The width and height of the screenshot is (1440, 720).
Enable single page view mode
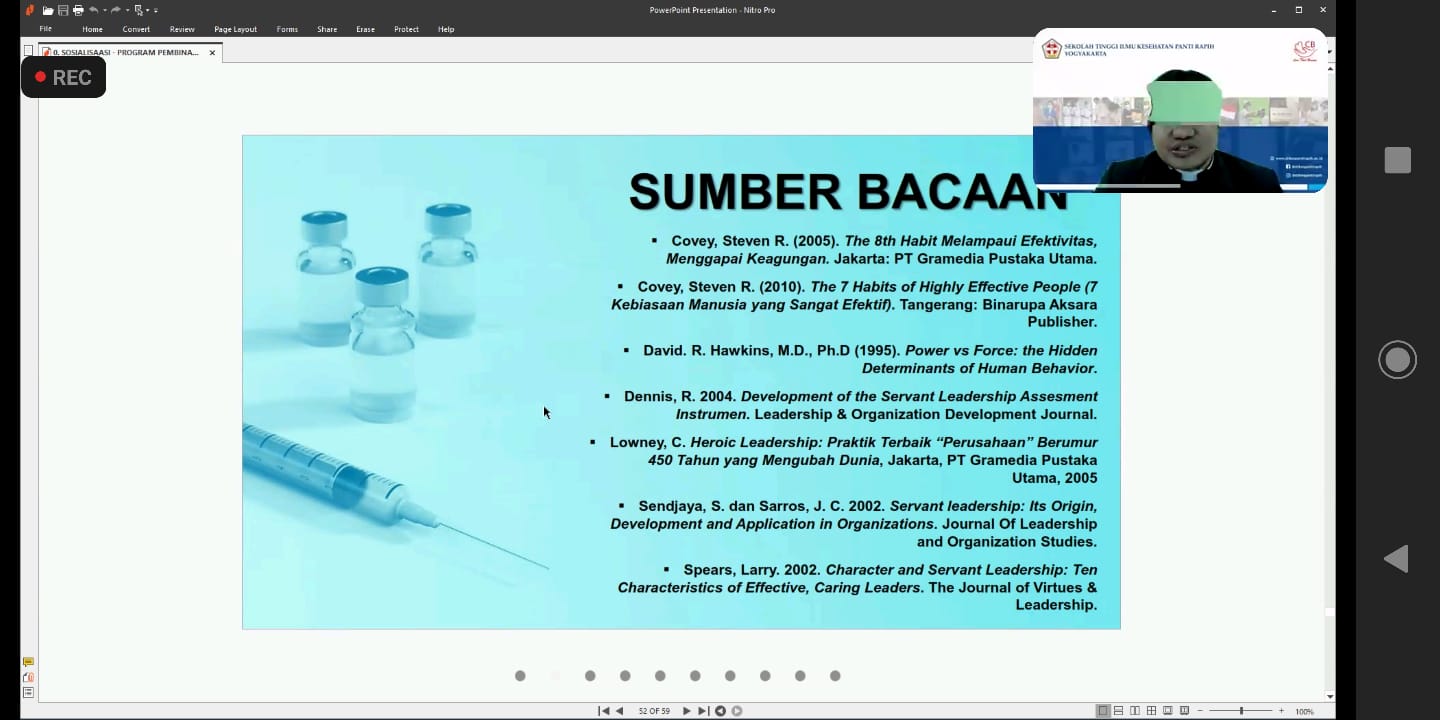[1103, 711]
